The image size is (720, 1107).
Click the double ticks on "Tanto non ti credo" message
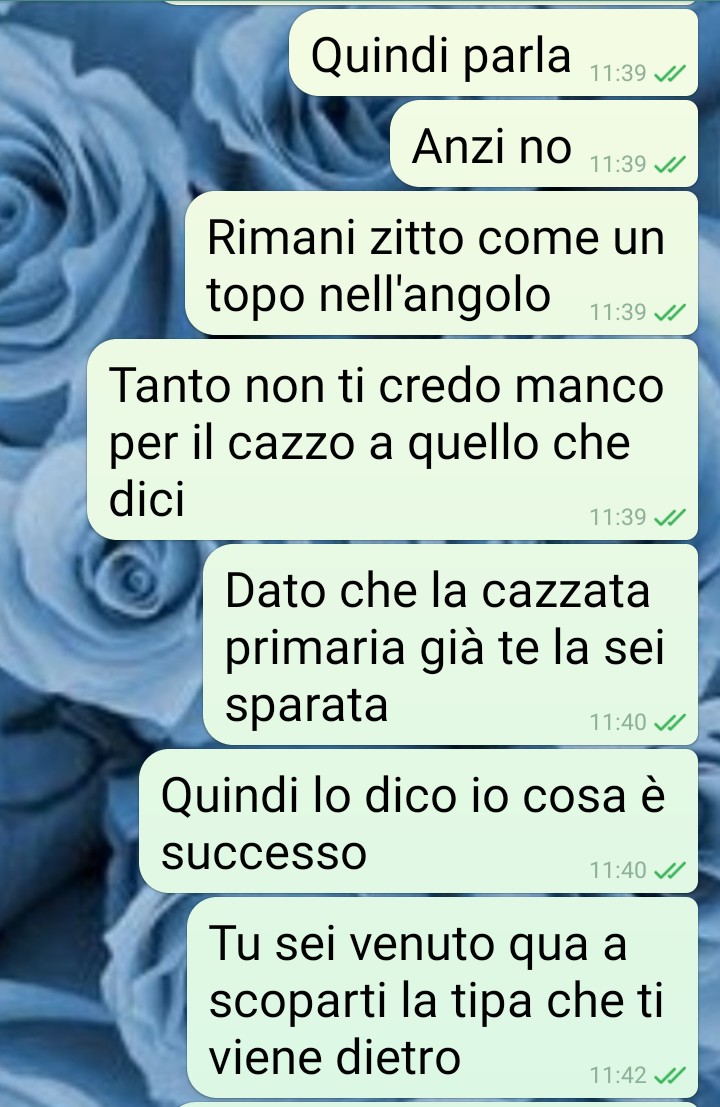point(670,517)
